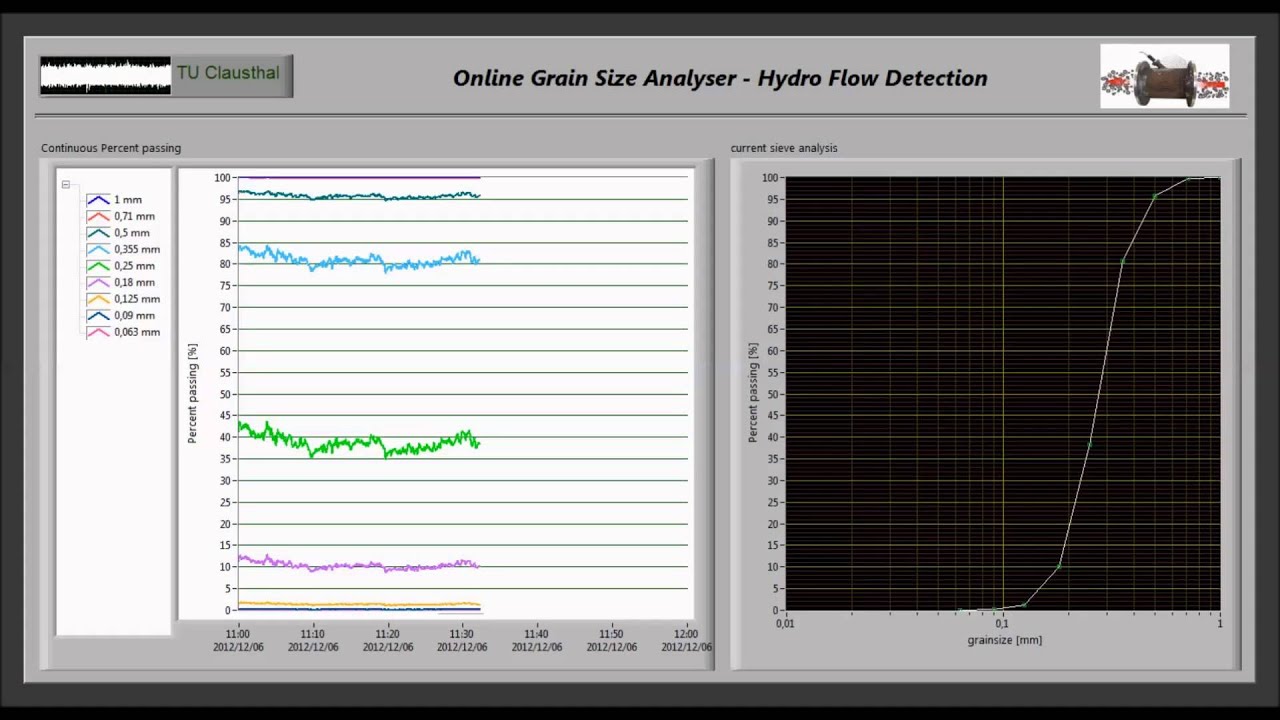This screenshot has width=1280, height=720.
Task: Select the '0,355 mm' legend label
Action: click(x=137, y=249)
